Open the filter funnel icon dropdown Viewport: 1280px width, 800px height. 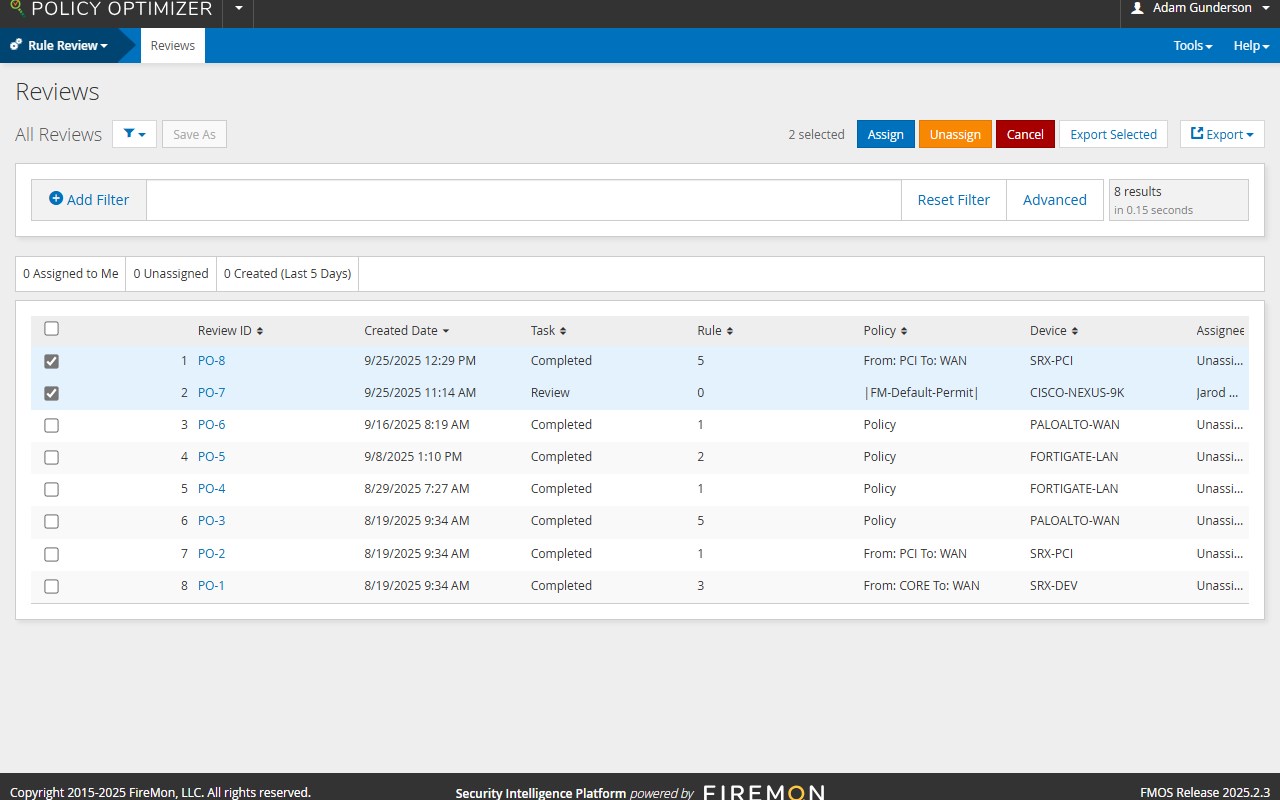tap(134, 134)
